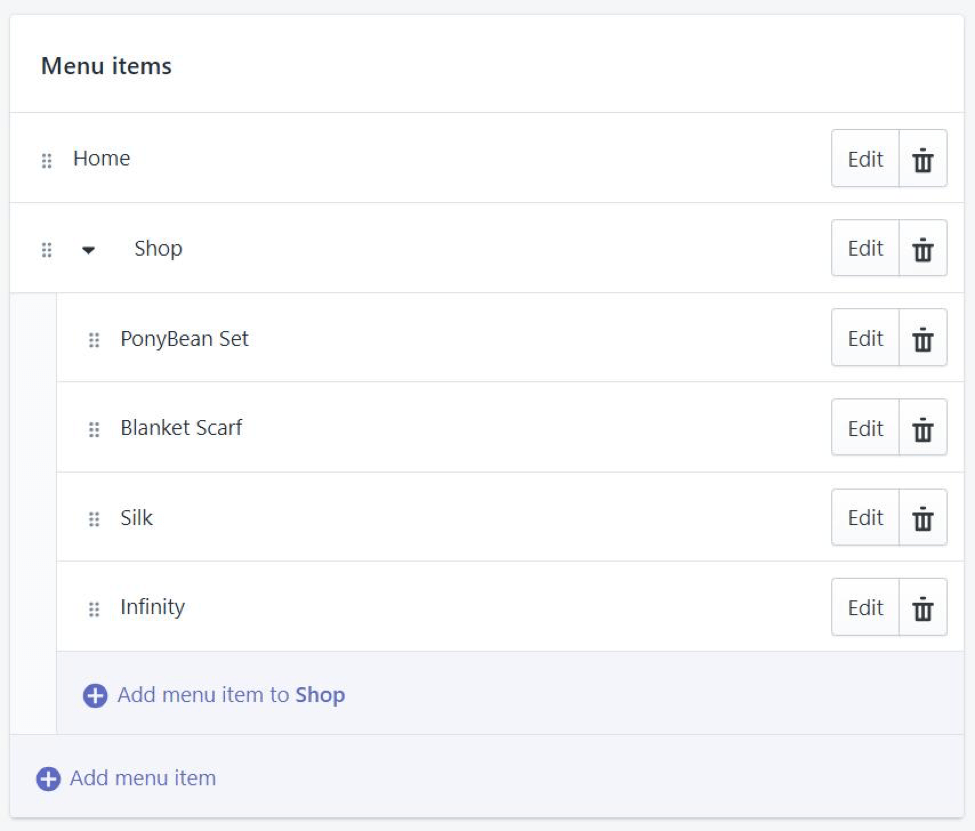Remove the Blanket Scarf item

[x=923, y=428]
